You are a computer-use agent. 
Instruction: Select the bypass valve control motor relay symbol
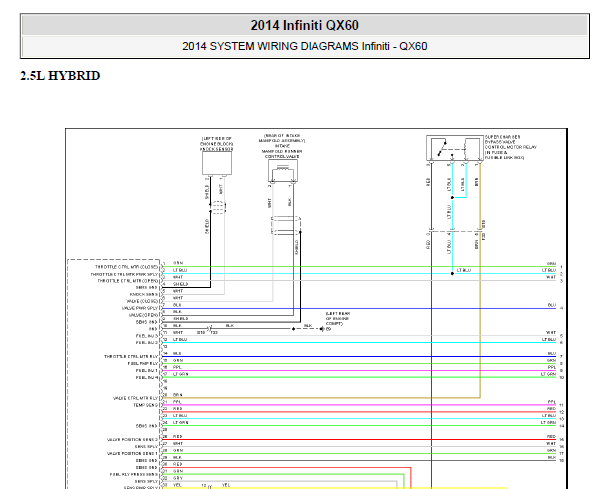(x=455, y=148)
